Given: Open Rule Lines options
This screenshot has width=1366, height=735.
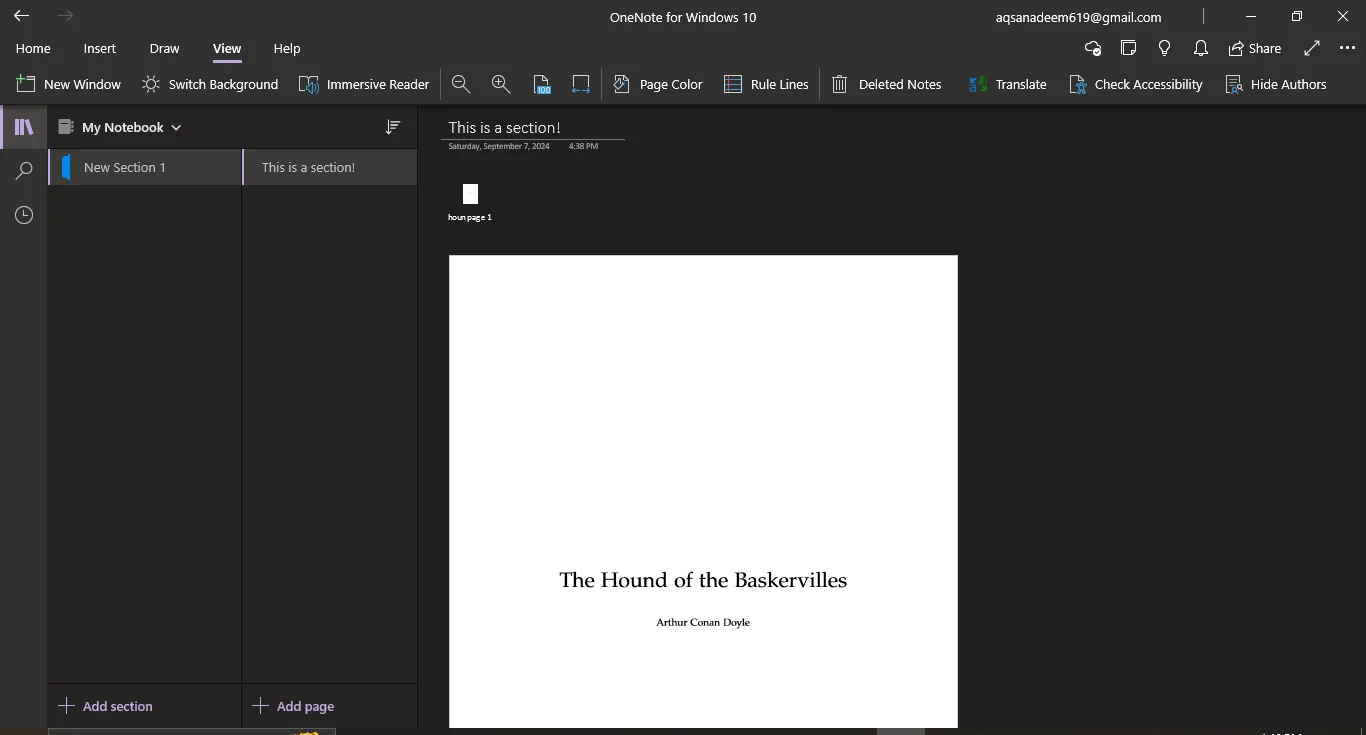Looking at the screenshot, I should [766, 84].
